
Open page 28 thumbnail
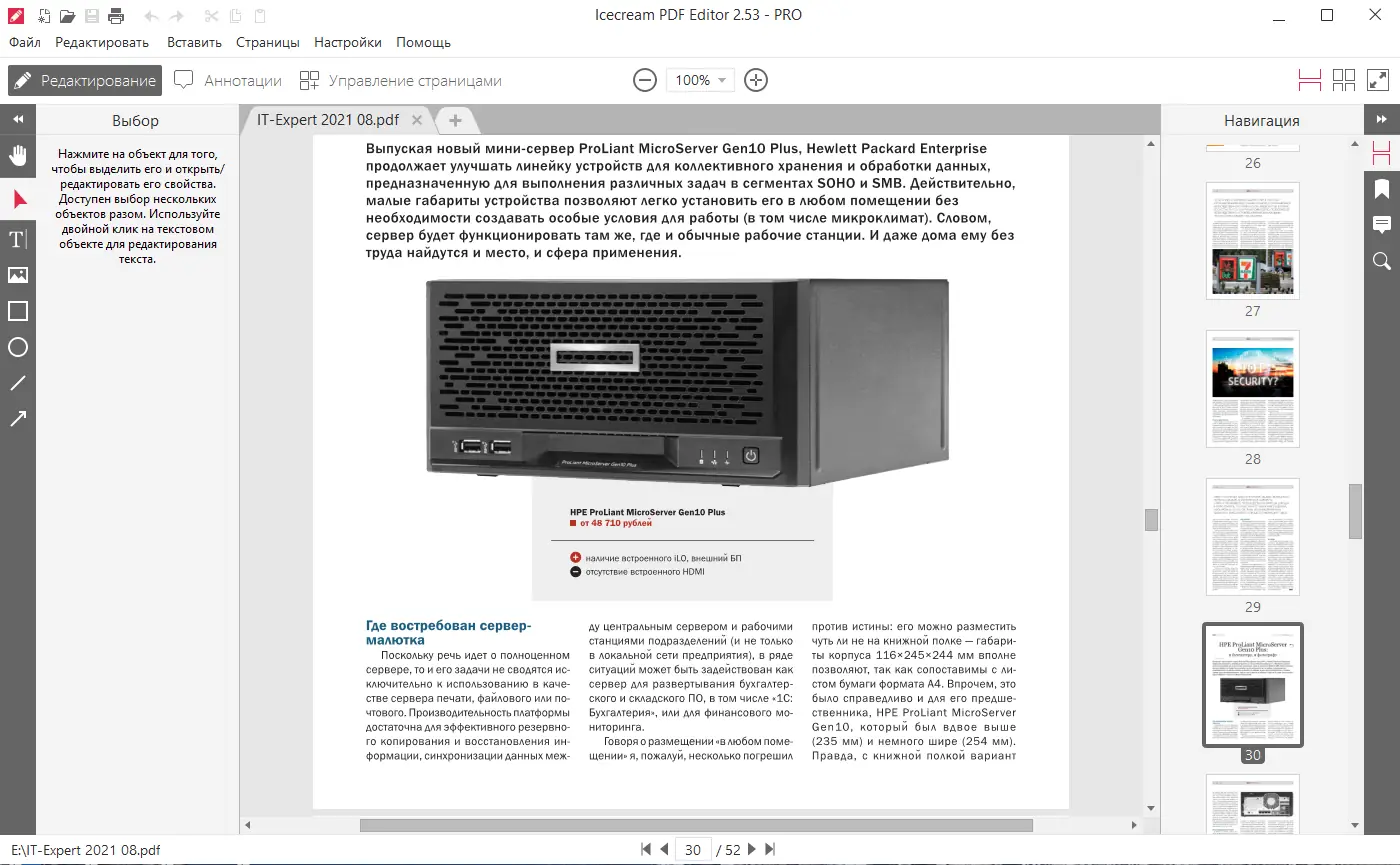click(x=1253, y=389)
